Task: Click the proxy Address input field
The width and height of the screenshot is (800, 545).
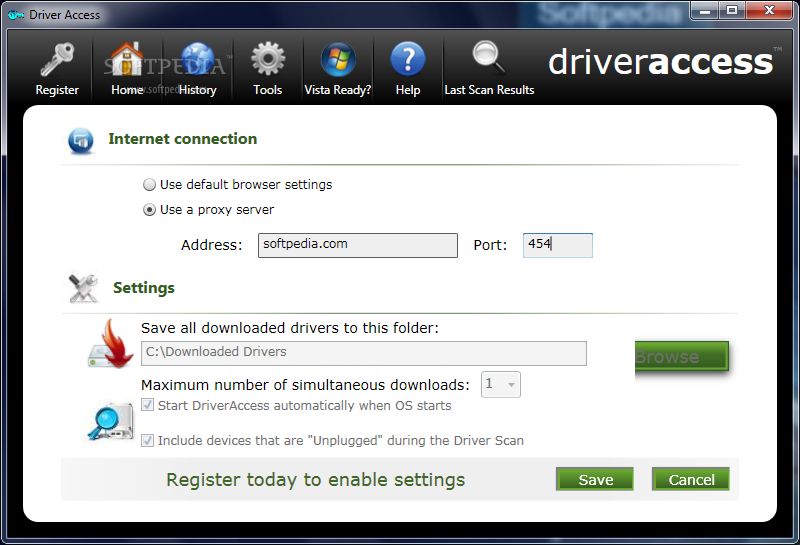Action: pyautogui.click(x=358, y=245)
